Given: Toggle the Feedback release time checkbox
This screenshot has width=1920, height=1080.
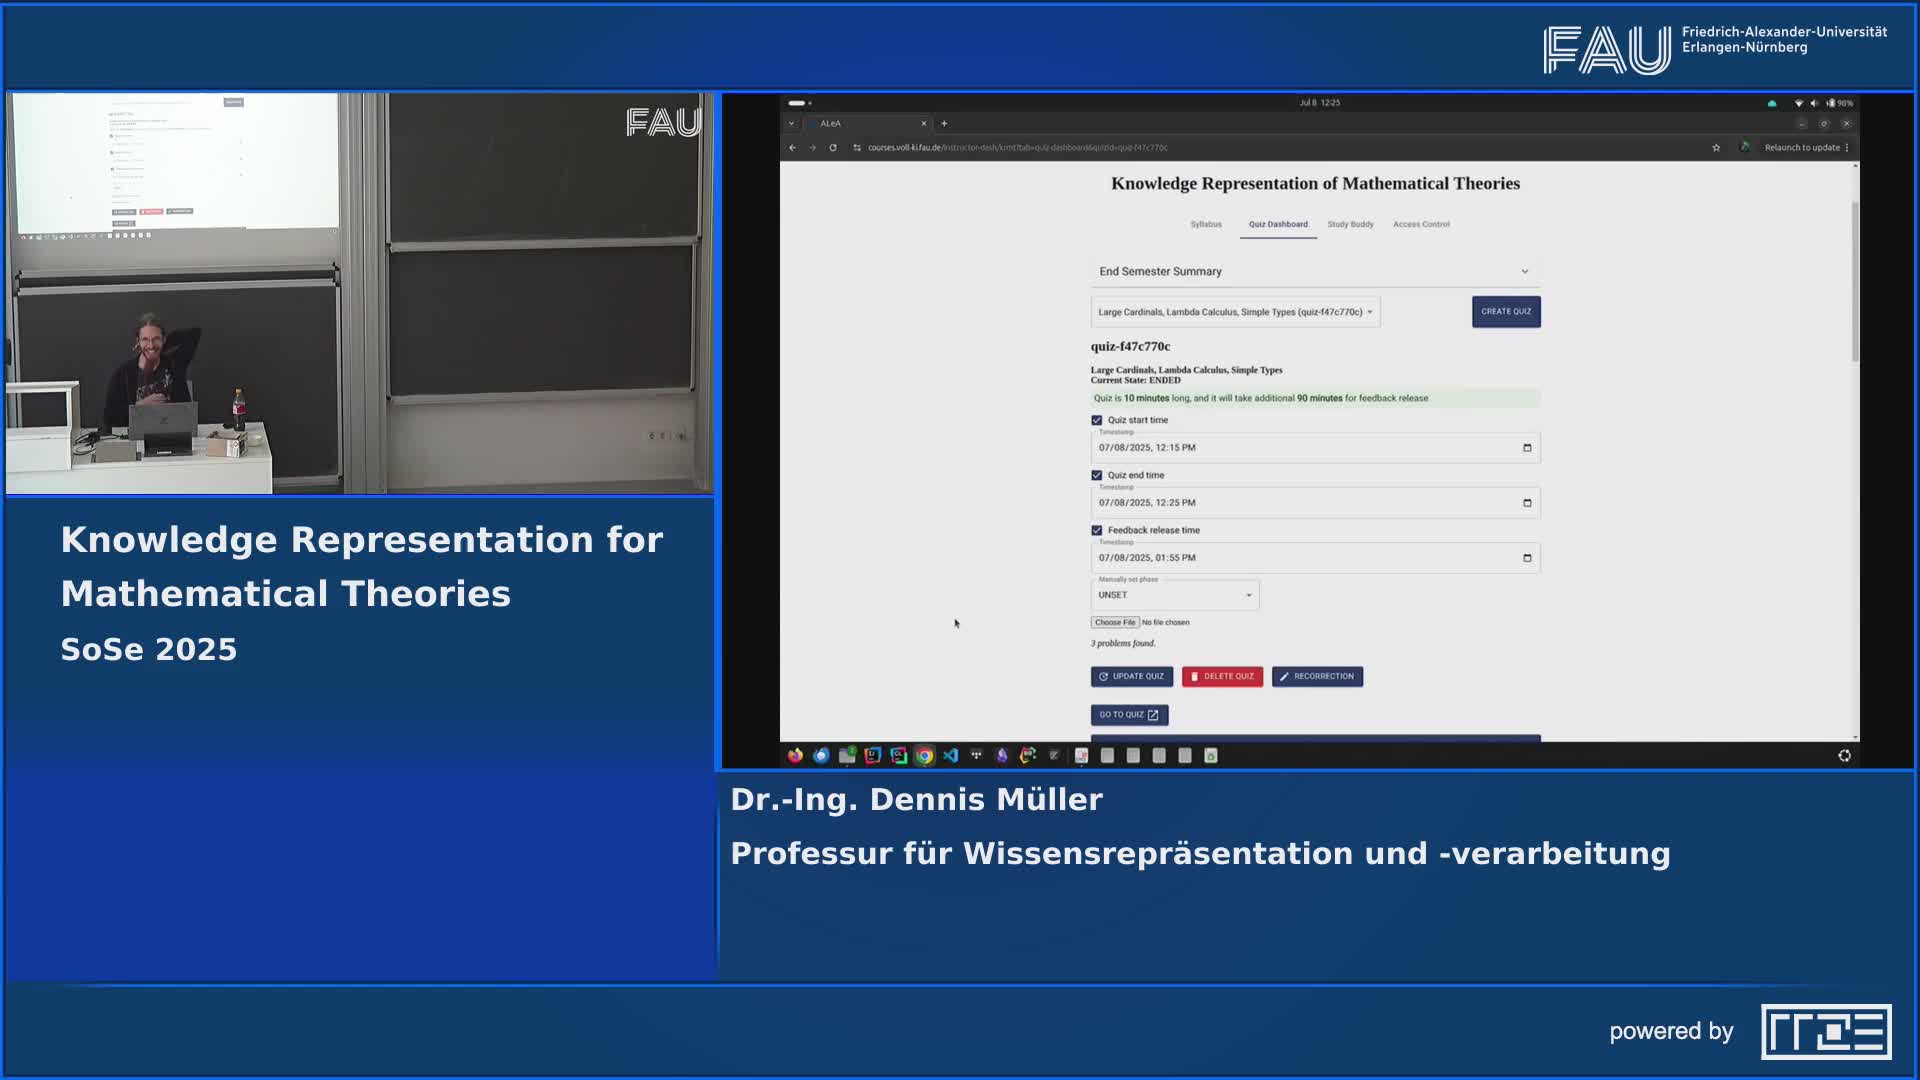Looking at the screenshot, I should click(x=1097, y=531).
